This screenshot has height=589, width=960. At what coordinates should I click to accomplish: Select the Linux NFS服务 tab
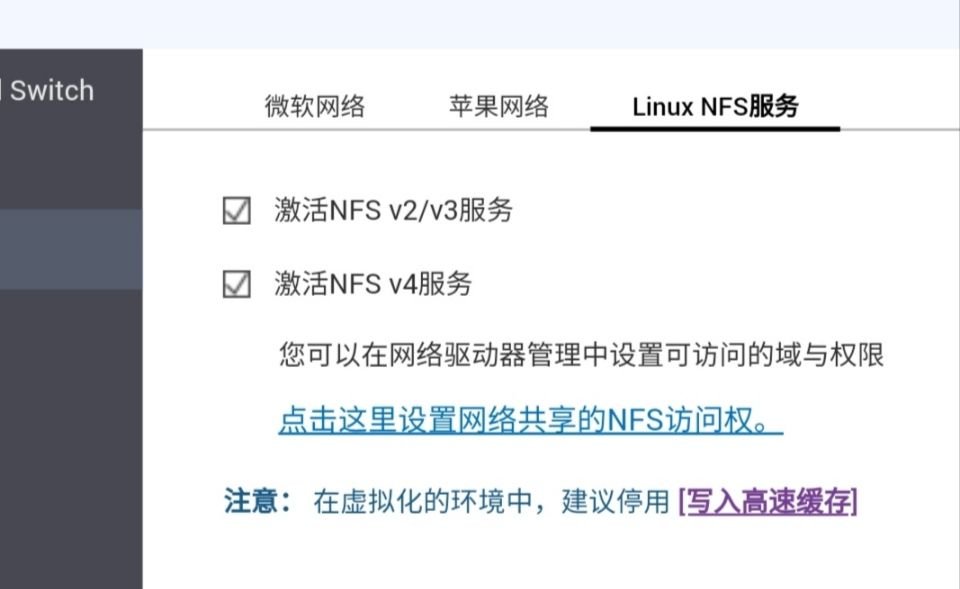click(x=715, y=107)
